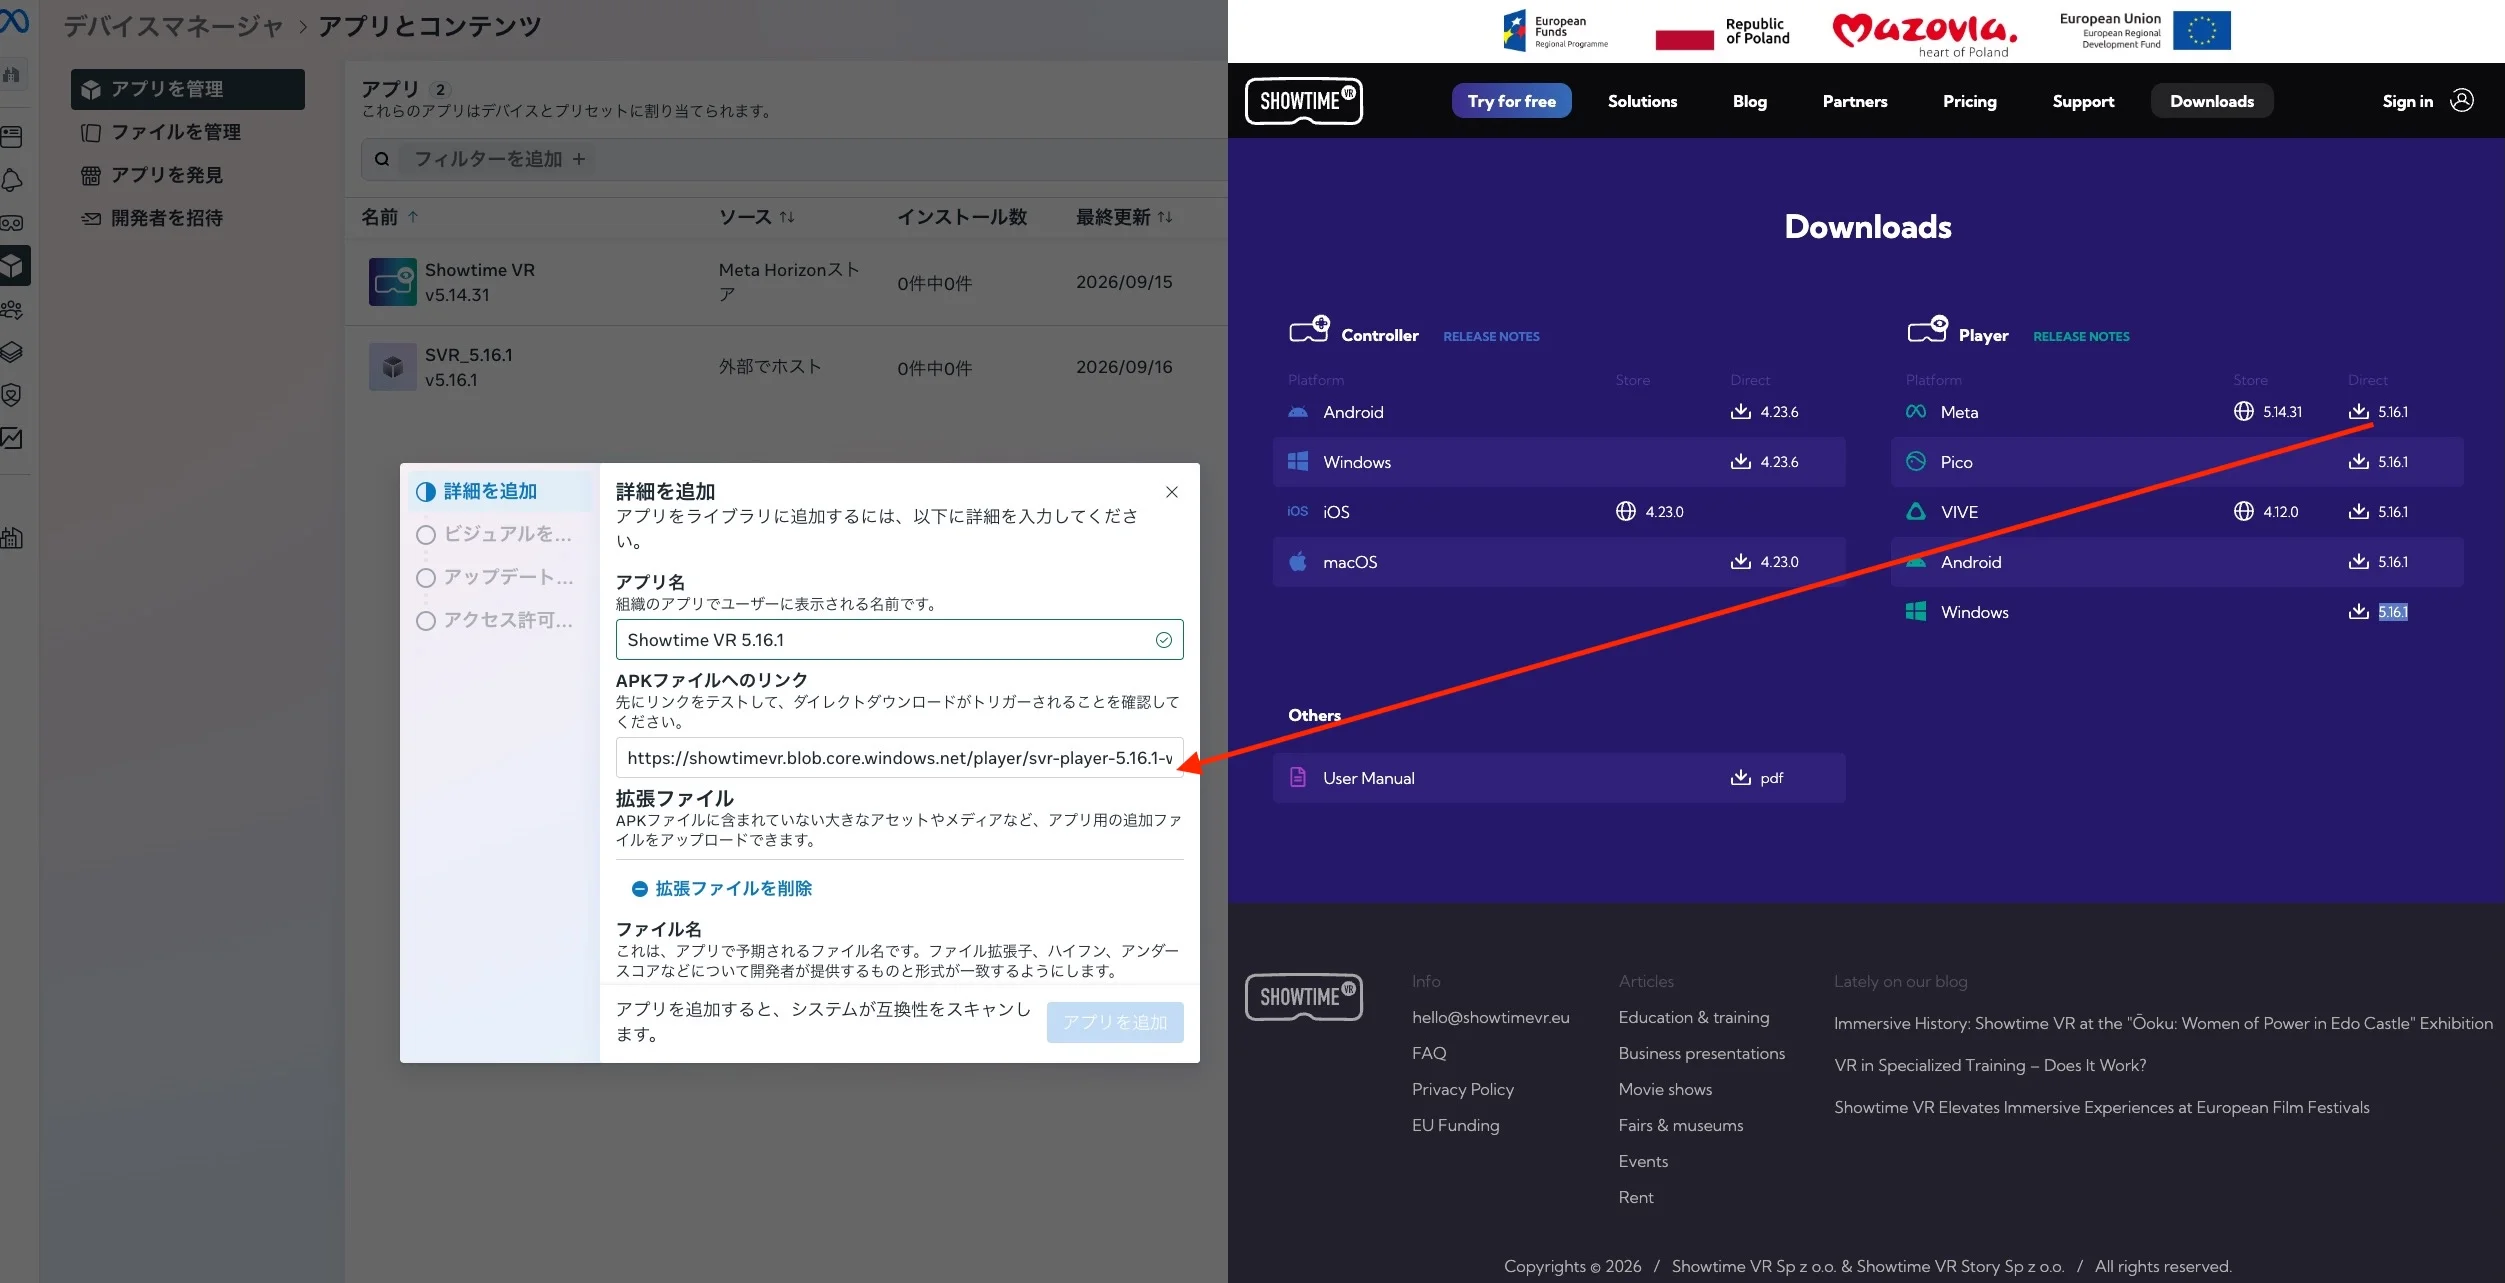The height and width of the screenshot is (1283, 2505).
Task: Open Pricing in the Showtime navbar
Action: point(1970,101)
